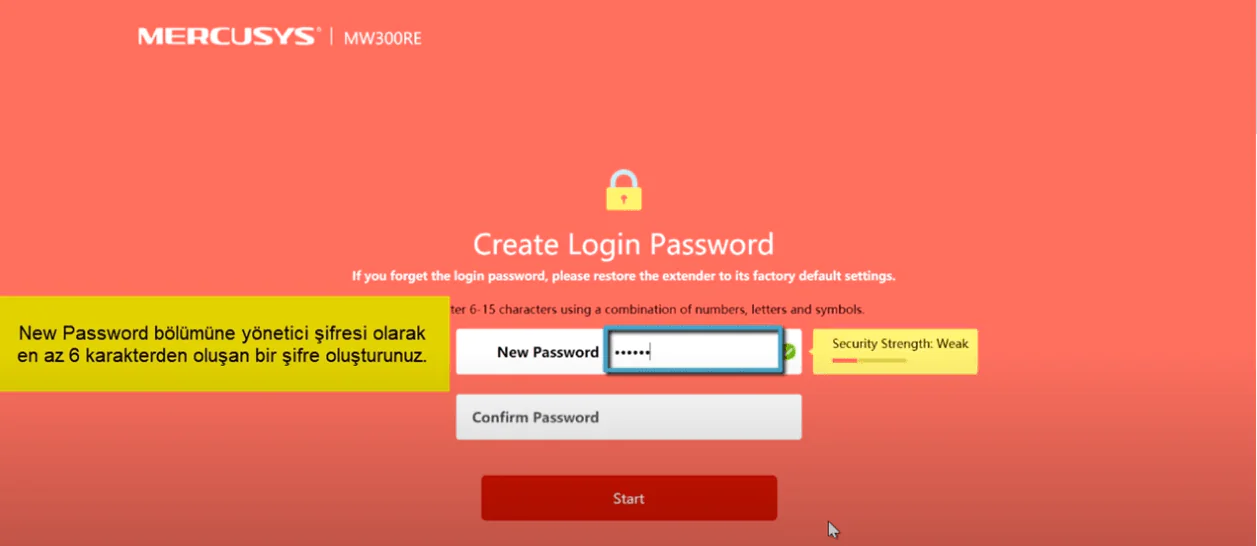Screen dimensions: 1257x546
Task: Click the Security Strength: Weak tooltip
Action: click(895, 352)
